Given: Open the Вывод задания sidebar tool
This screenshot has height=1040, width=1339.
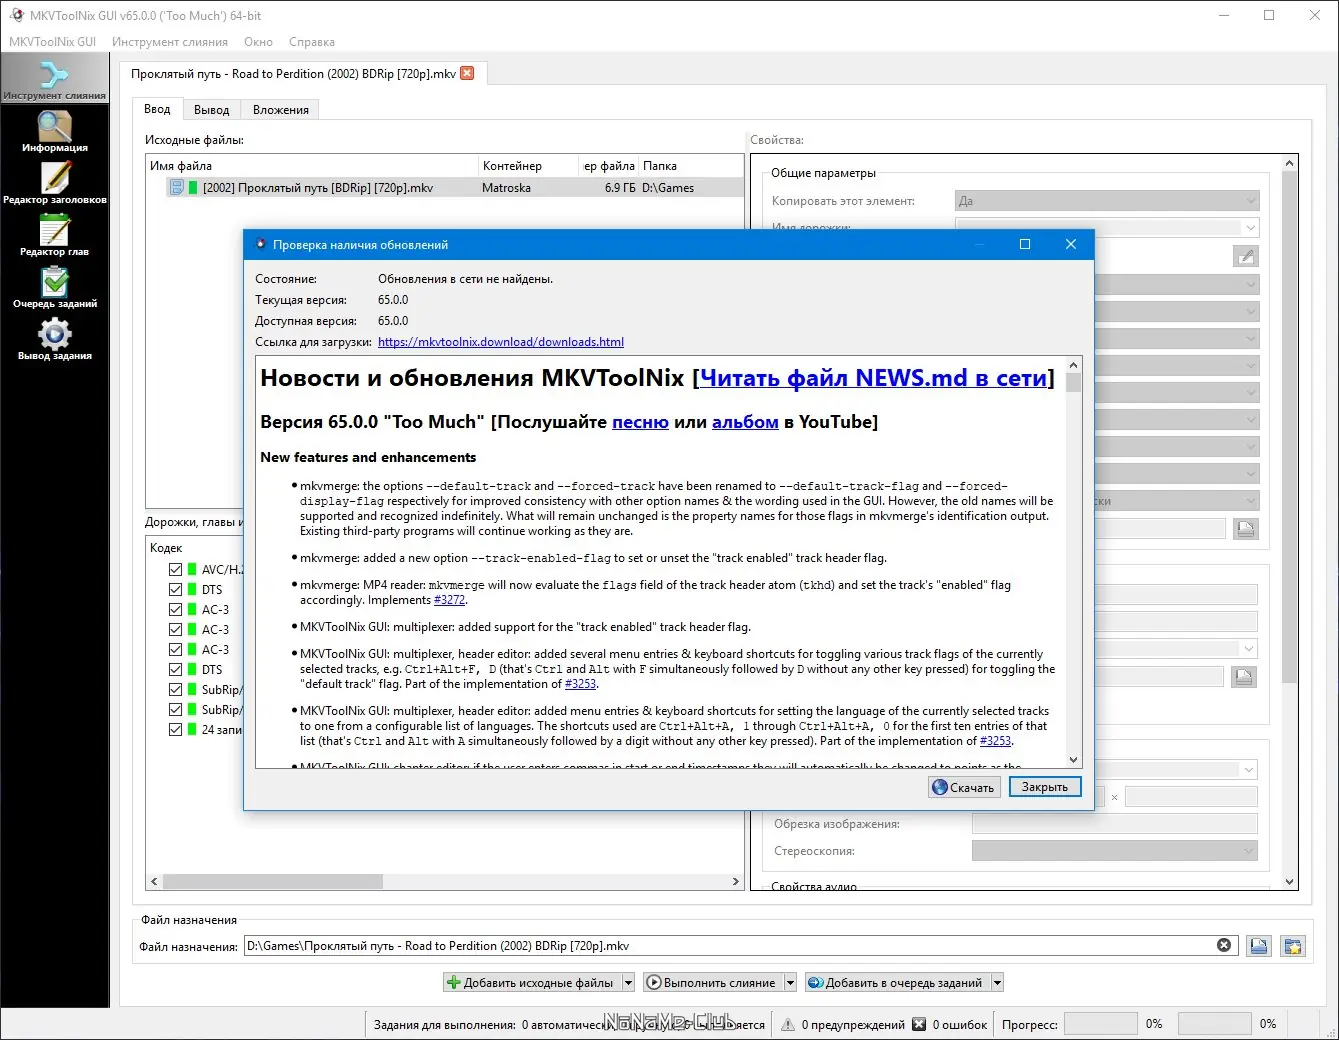Looking at the screenshot, I should coord(54,339).
